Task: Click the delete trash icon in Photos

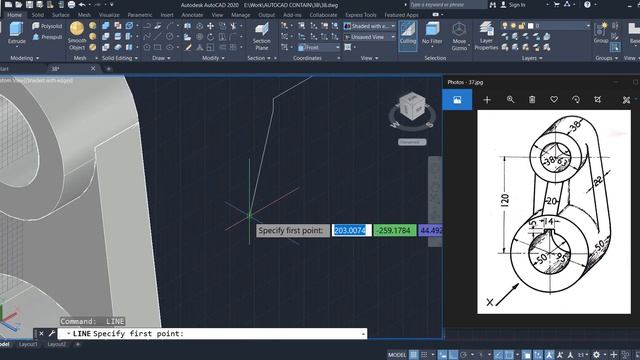Action: click(532, 100)
